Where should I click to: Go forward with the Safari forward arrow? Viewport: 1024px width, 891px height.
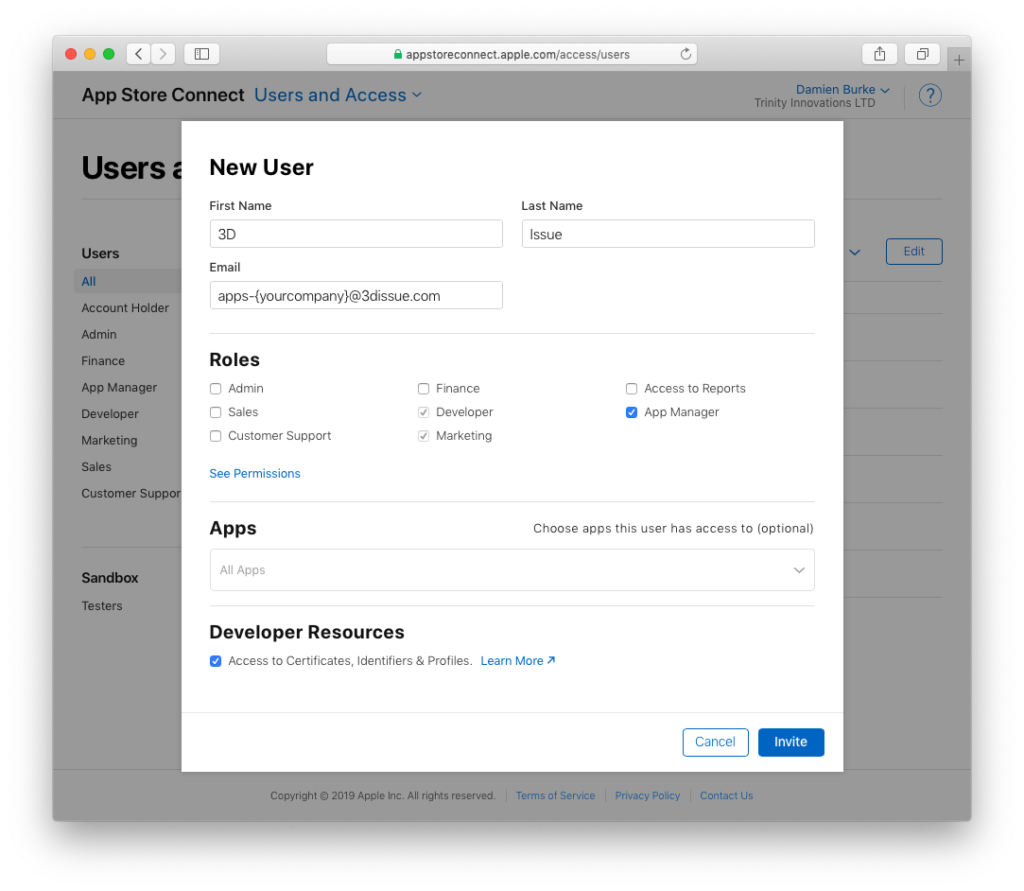(163, 54)
